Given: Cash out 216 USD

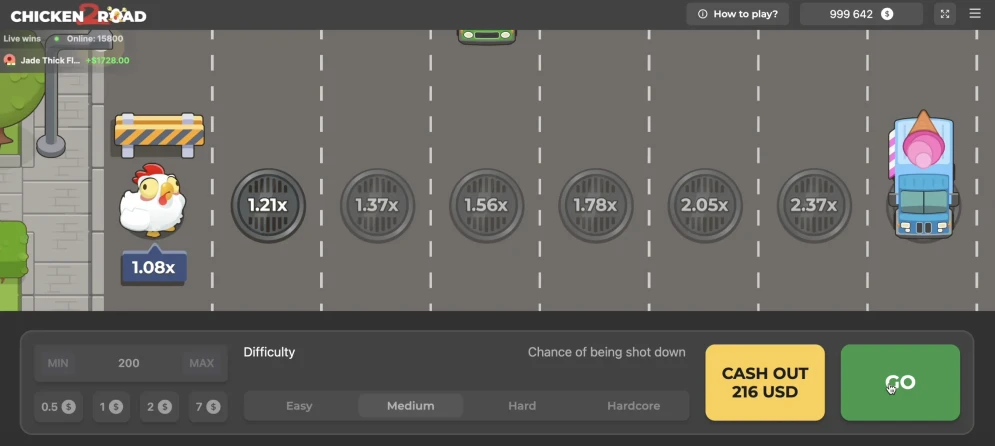Looking at the screenshot, I should pos(765,383).
